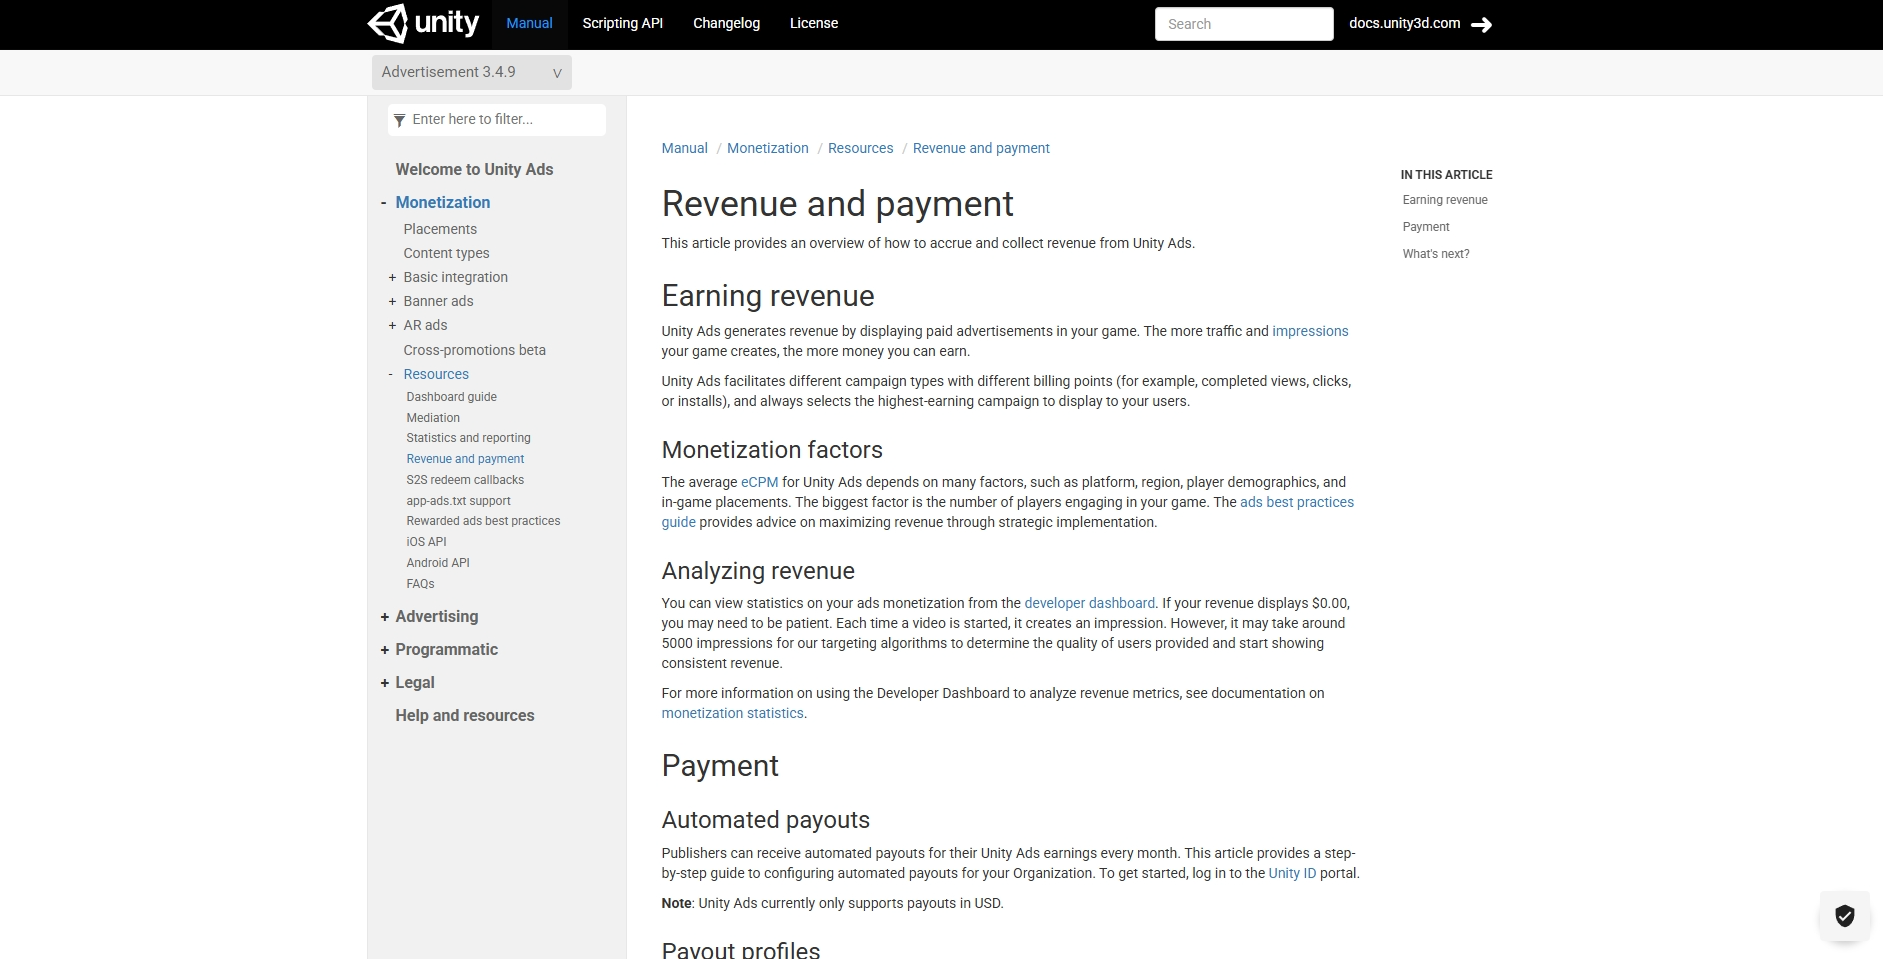Expand the Legal section

click(385, 683)
